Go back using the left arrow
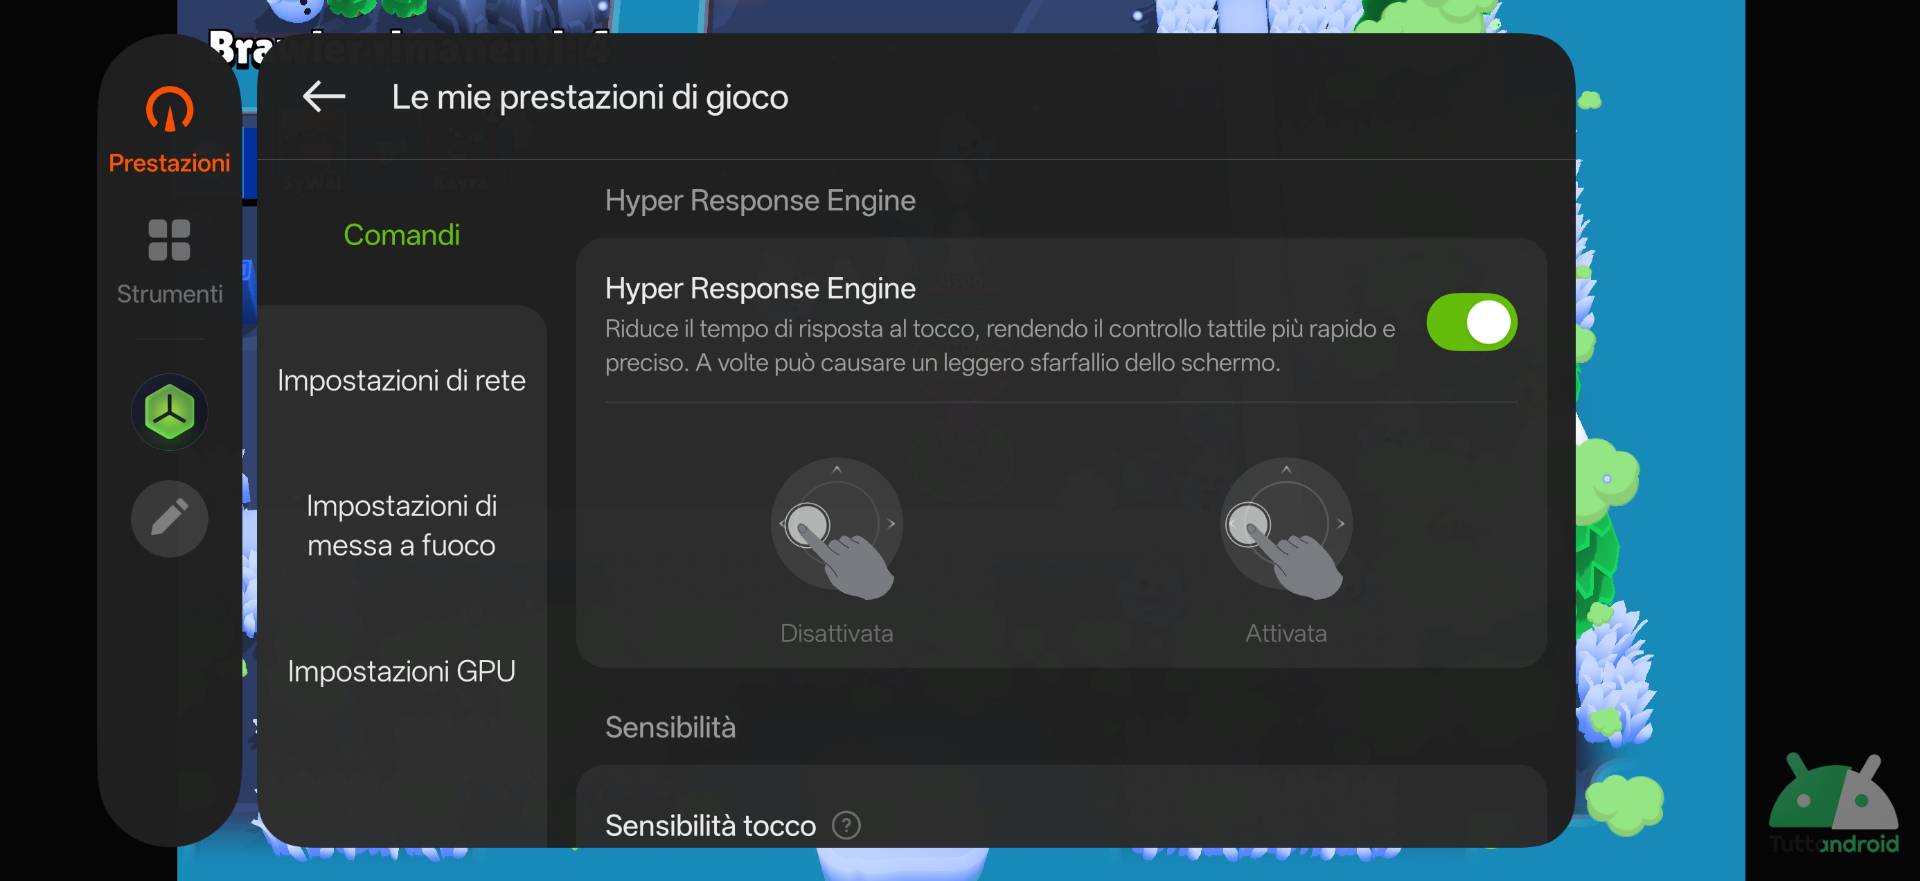Image resolution: width=1920 pixels, height=881 pixels. (x=323, y=97)
